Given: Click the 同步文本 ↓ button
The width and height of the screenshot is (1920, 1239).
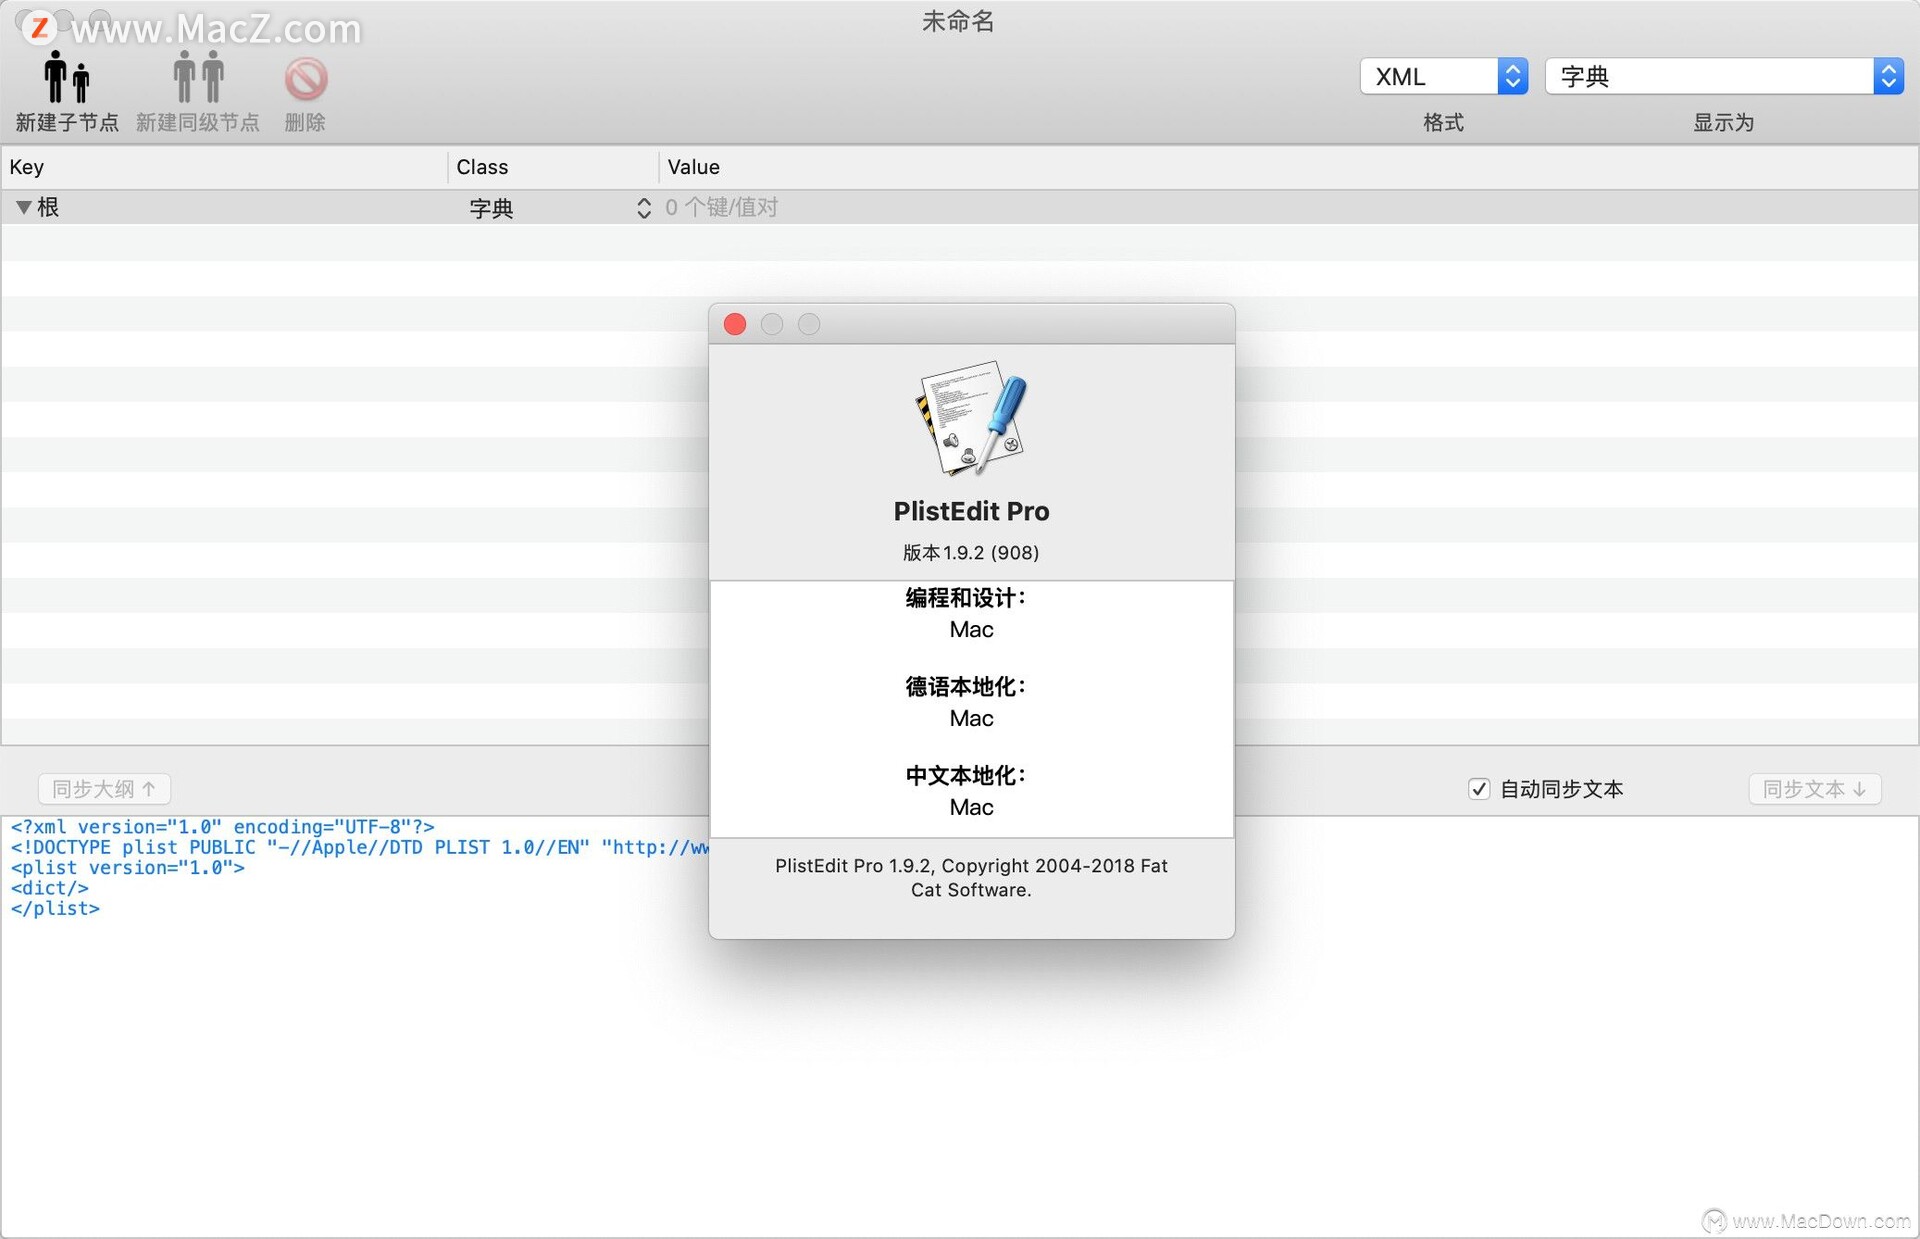Looking at the screenshot, I should (x=1815, y=789).
